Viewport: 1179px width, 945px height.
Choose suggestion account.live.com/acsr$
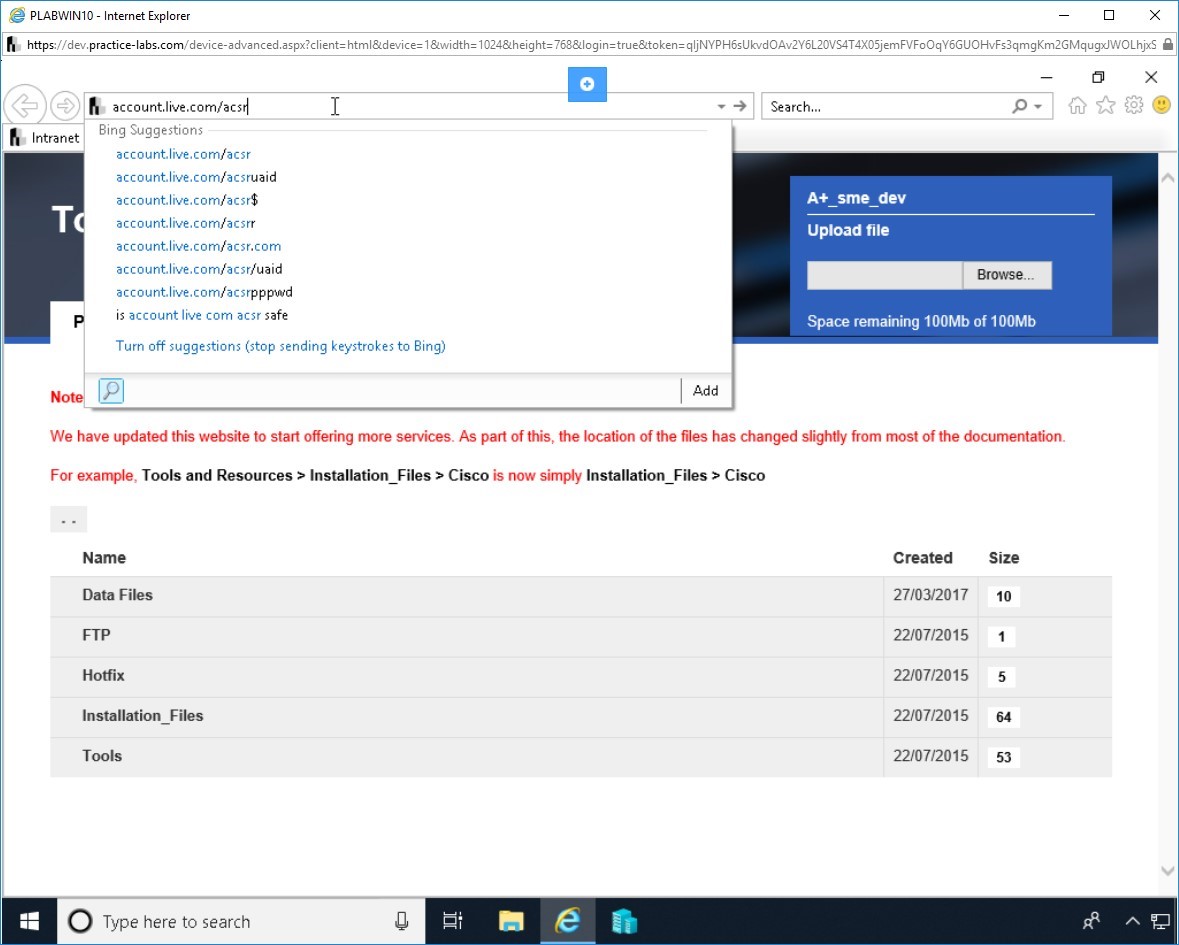186,200
